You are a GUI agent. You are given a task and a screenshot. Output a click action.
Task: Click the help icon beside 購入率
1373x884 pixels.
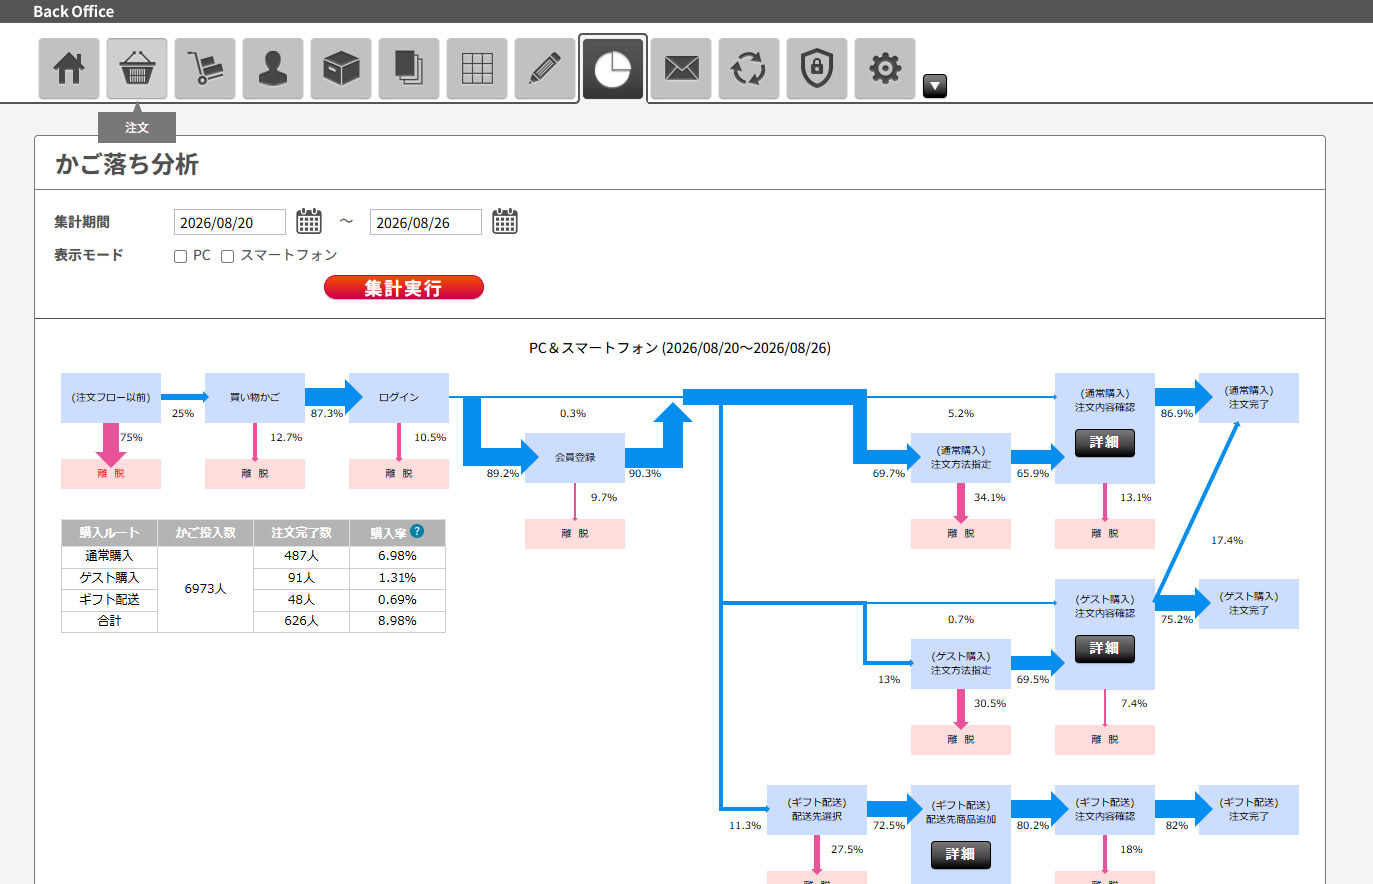[417, 532]
